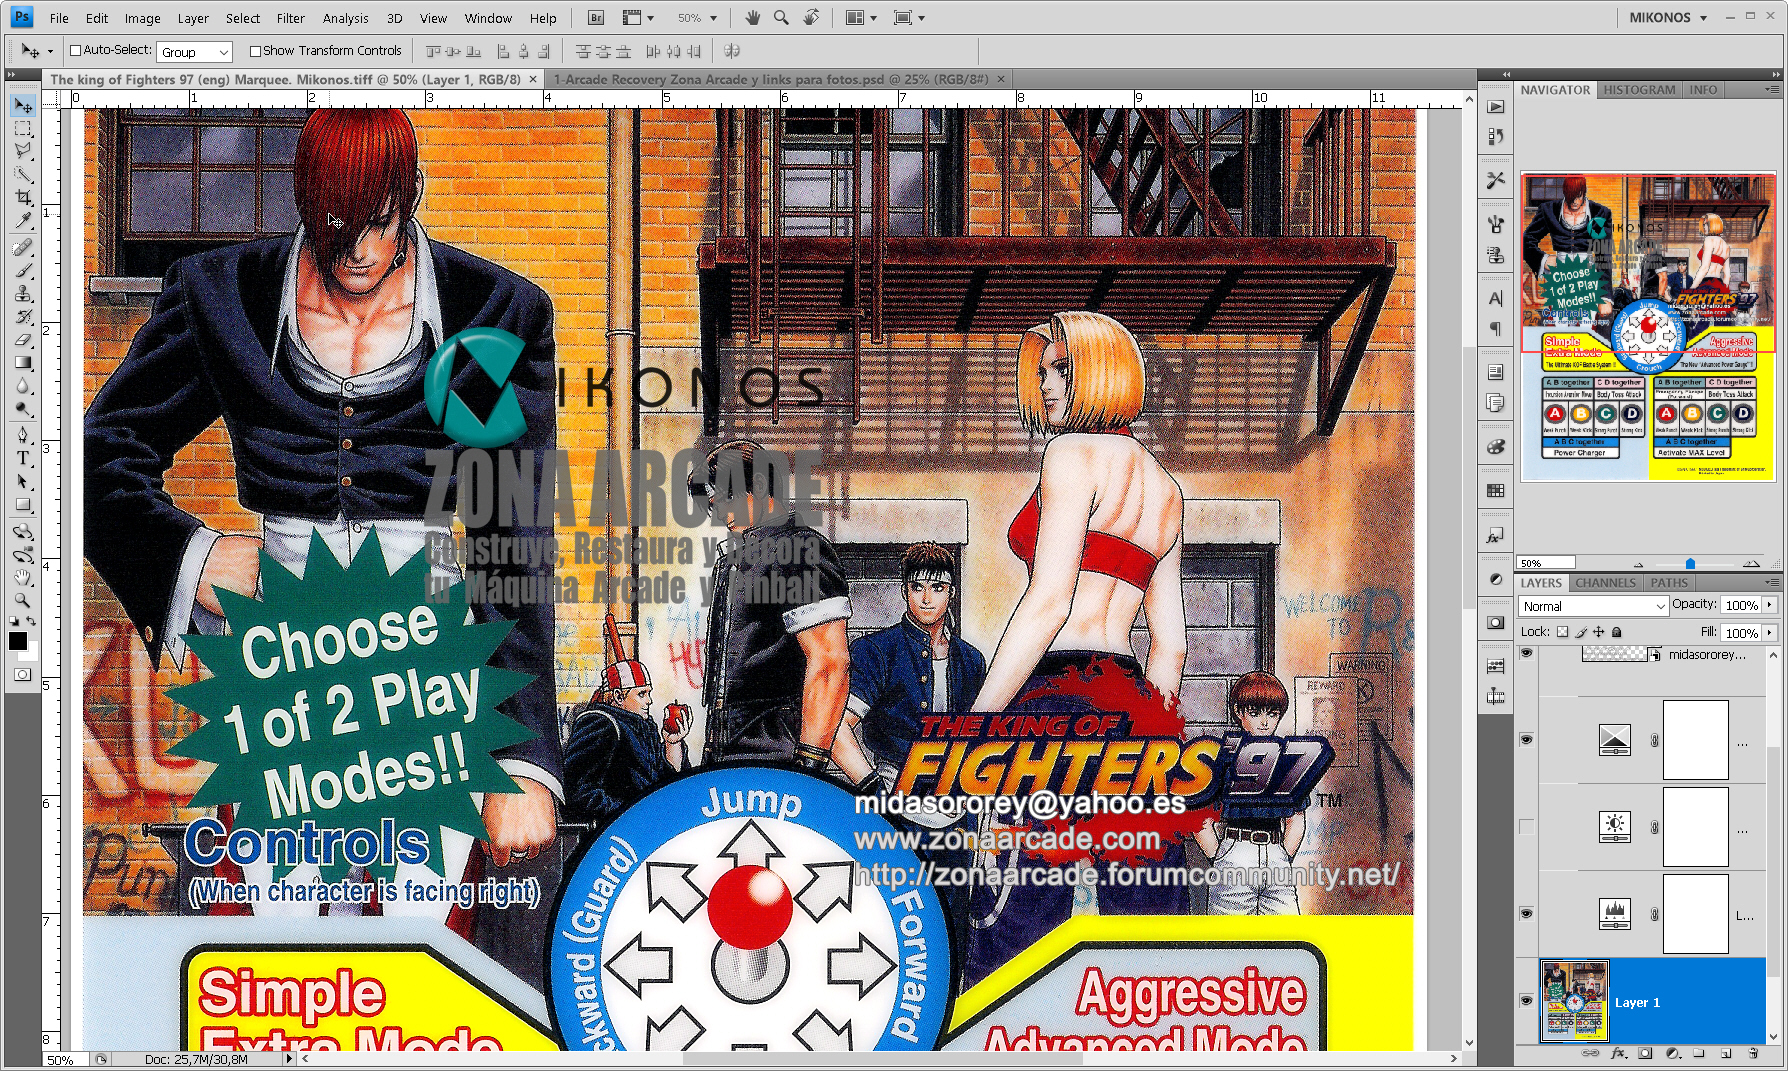
Task: Open the Filter menu
Action: (290, 18)
